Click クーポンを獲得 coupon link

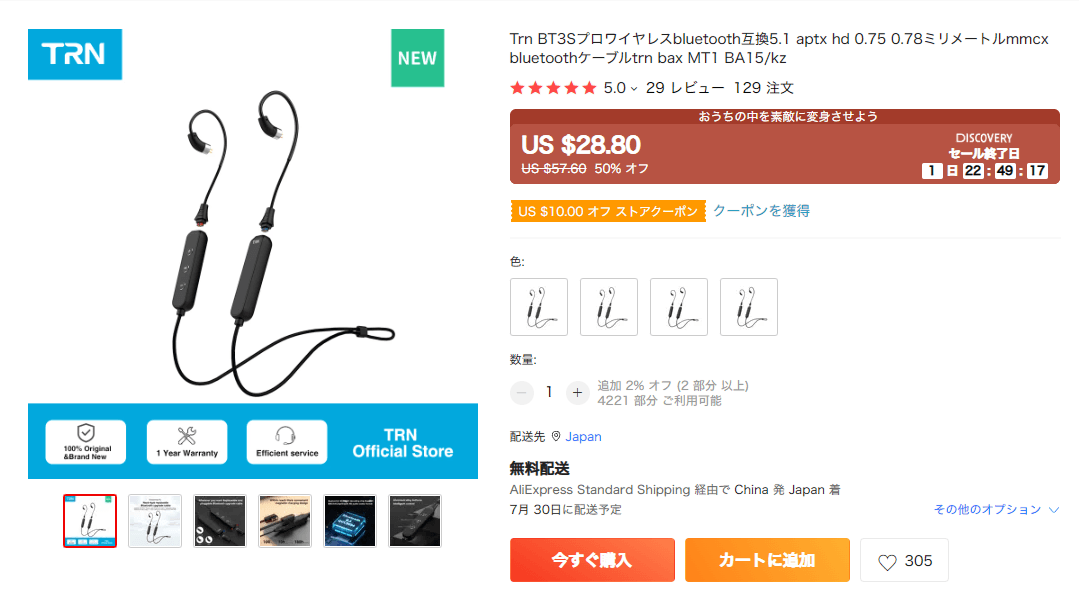(761, 211)
